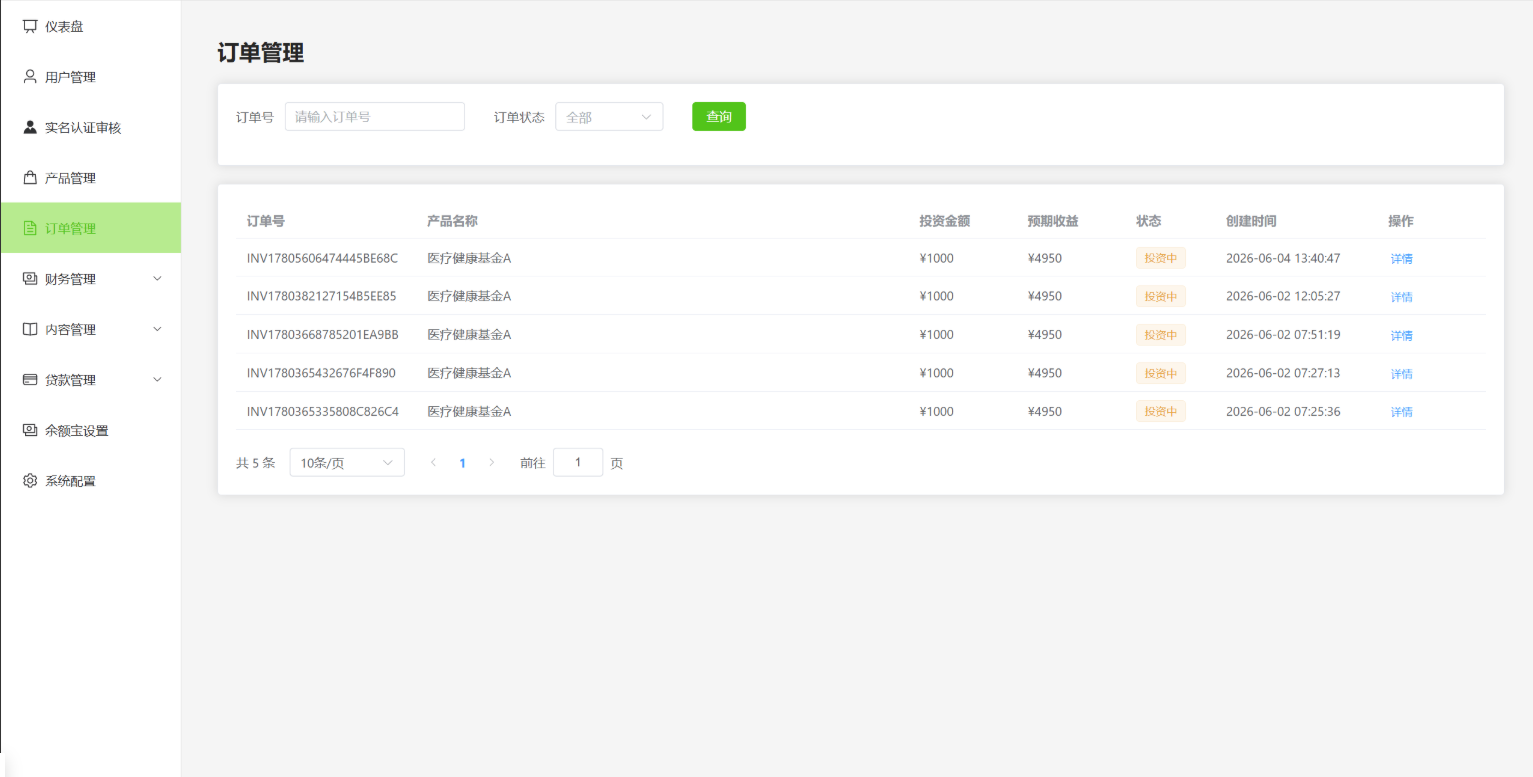Click the money icon beside 财务管理
1533x777 pixels.
coord(30,279)
